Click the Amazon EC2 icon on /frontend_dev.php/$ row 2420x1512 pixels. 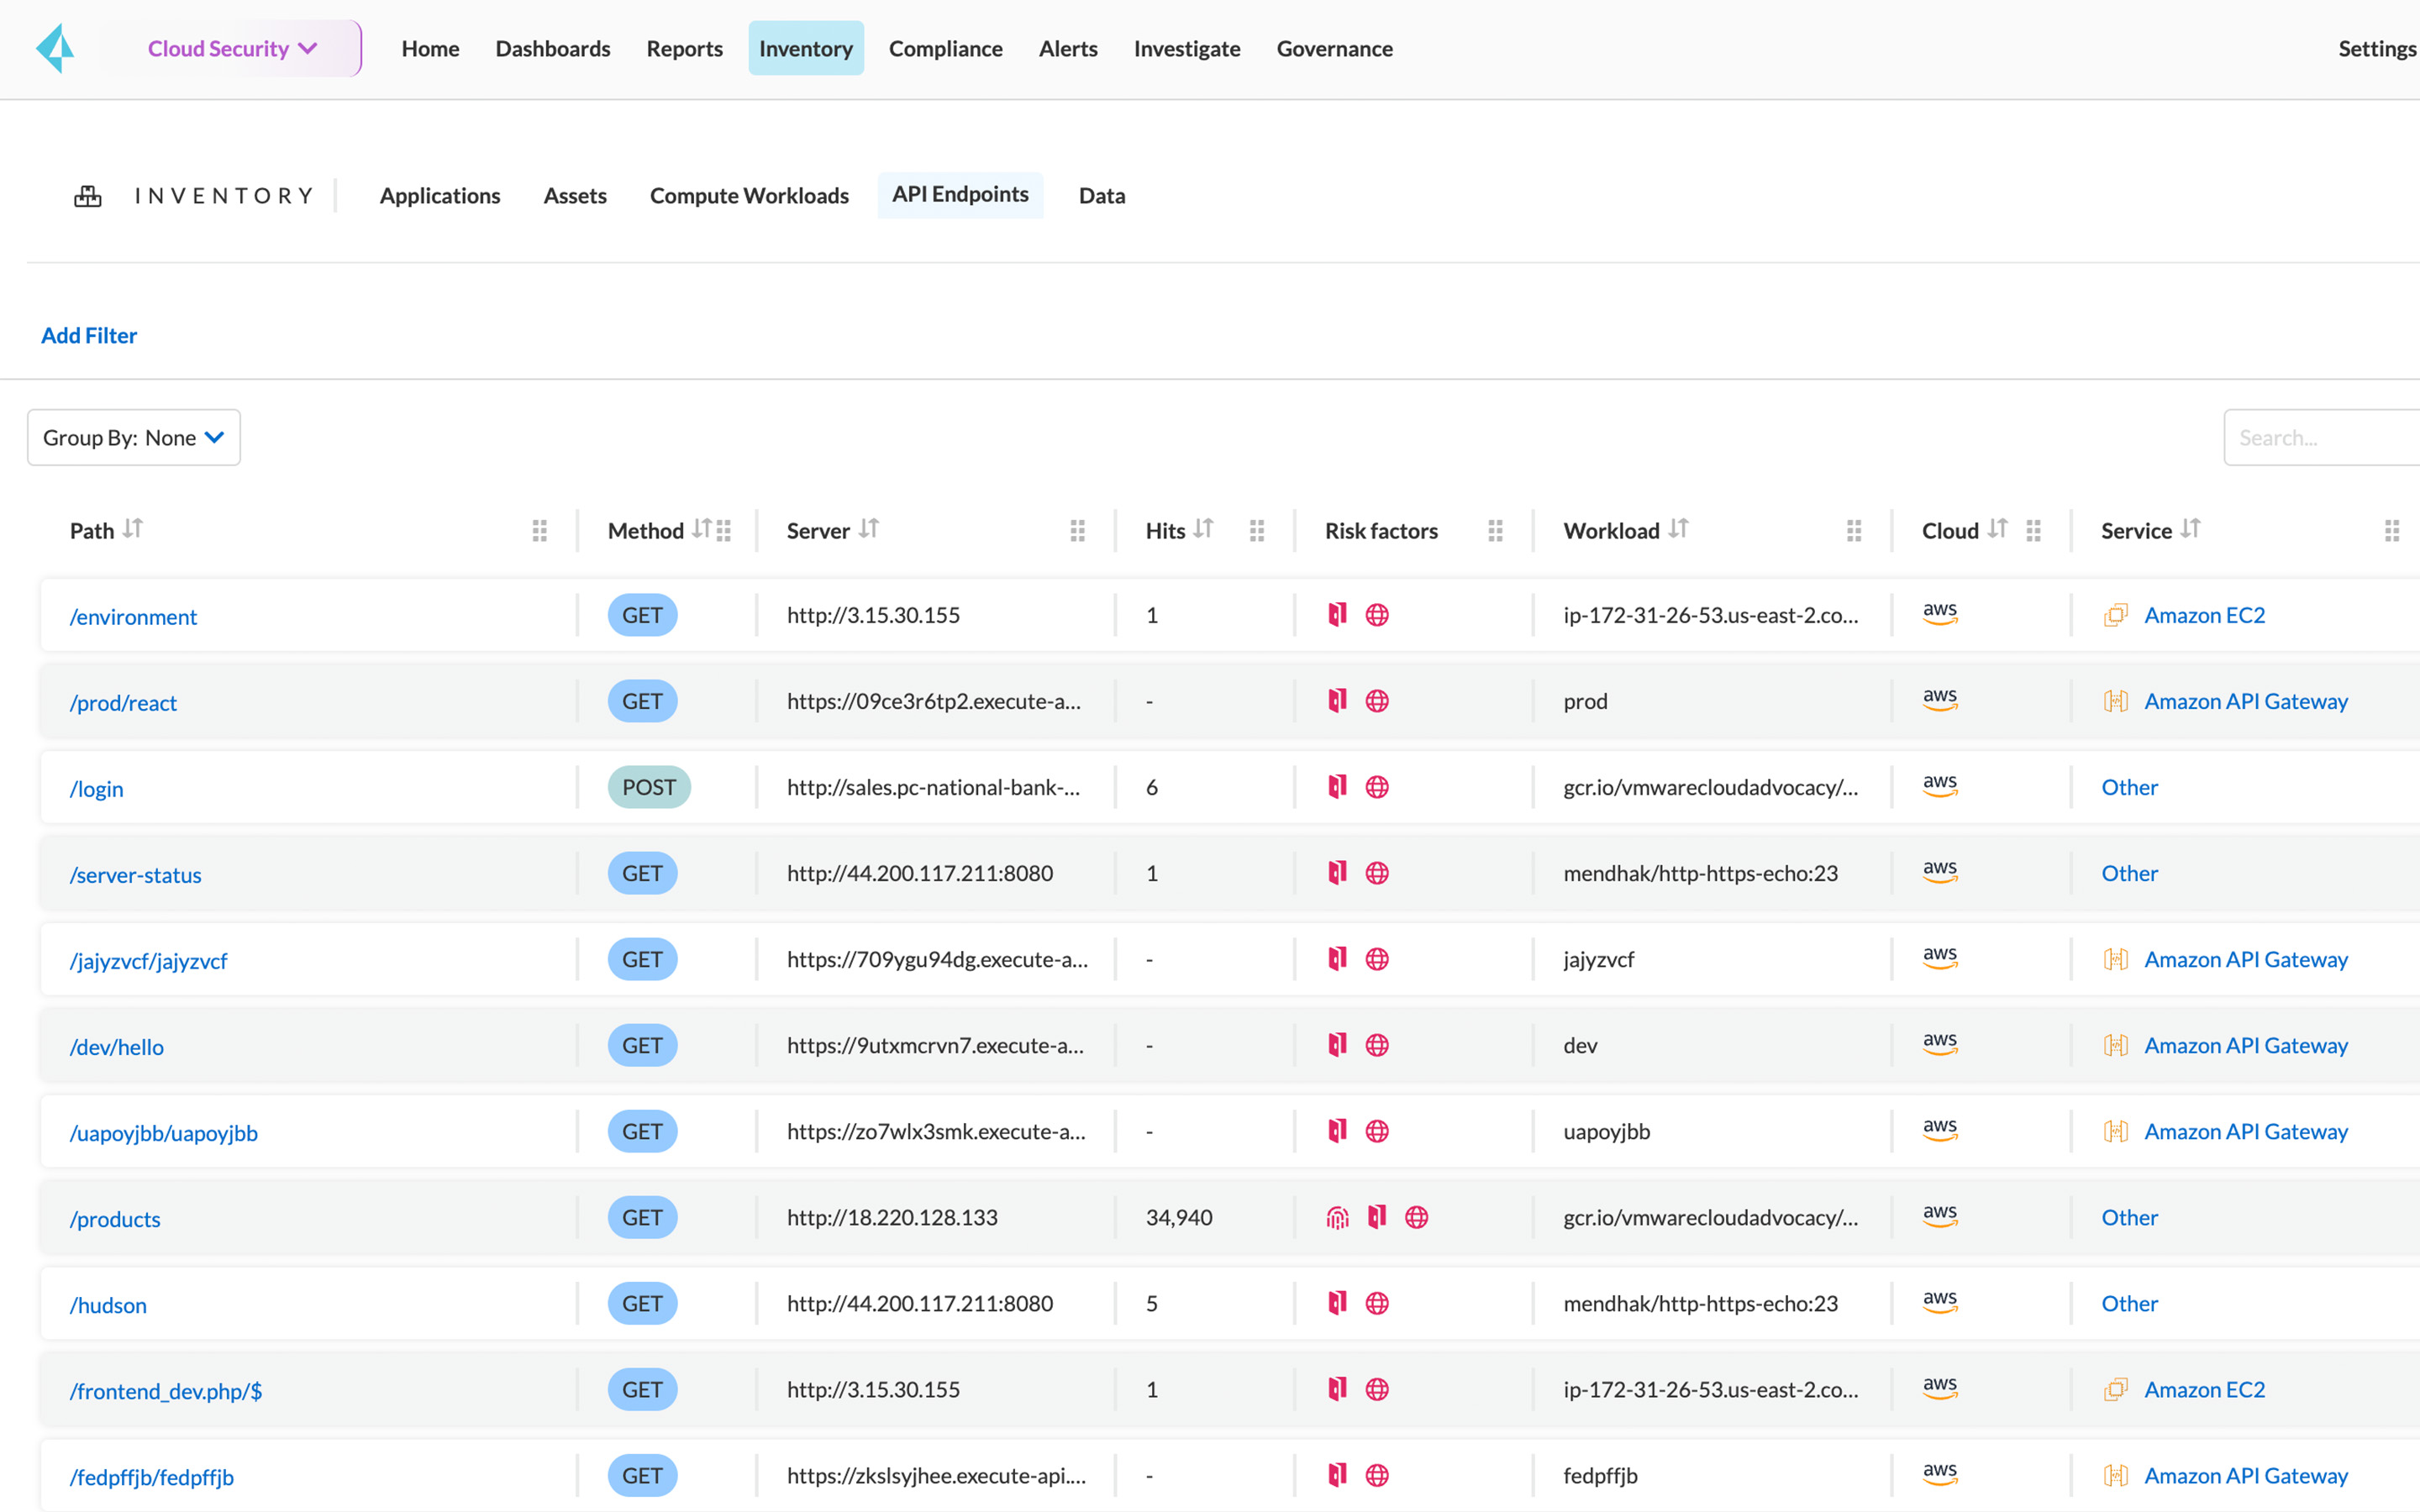coord(2116,1389)
